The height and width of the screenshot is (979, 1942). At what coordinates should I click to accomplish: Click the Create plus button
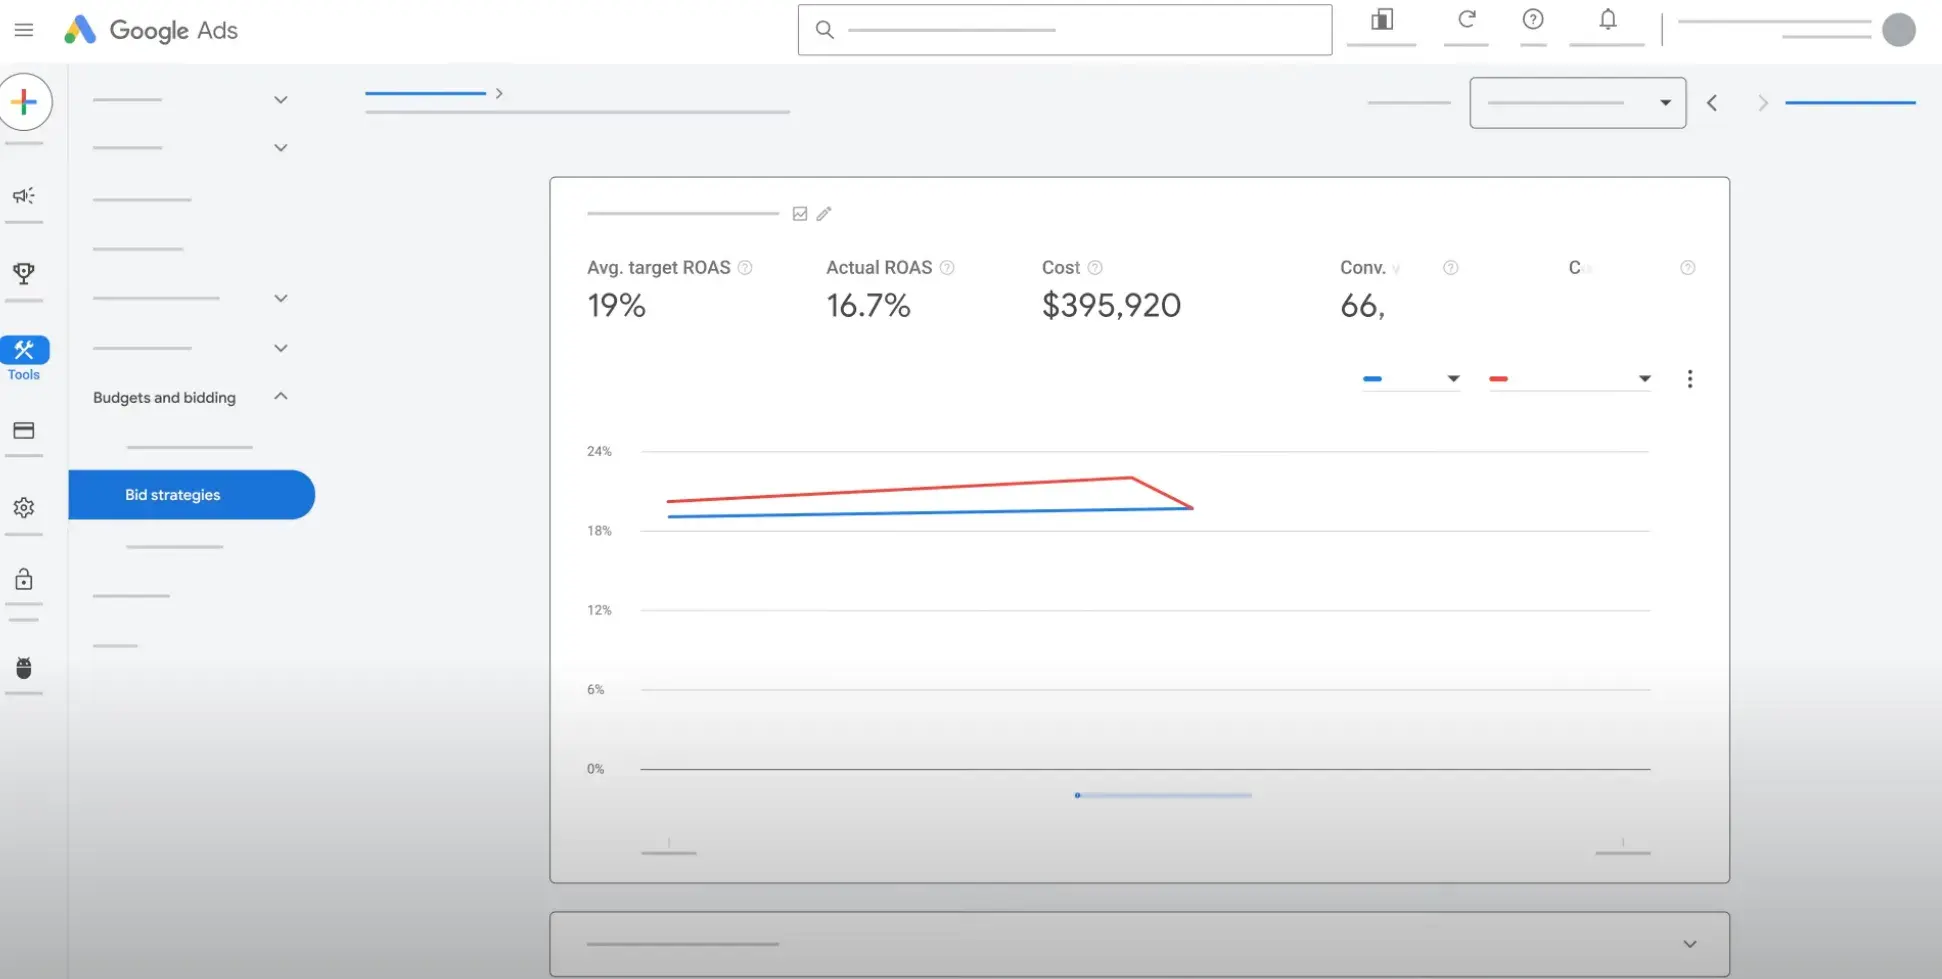click(x=25, y=102)
